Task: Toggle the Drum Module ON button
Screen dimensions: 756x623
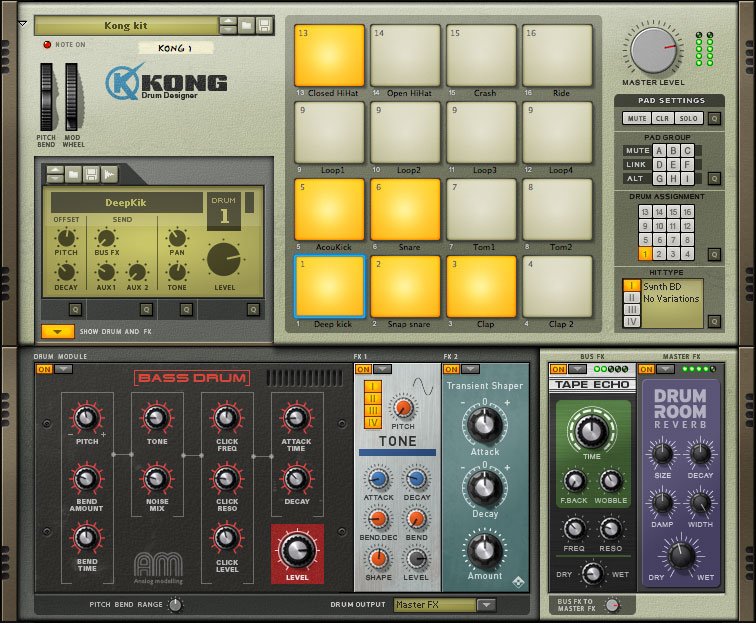Action: click(x=44, y=369)
